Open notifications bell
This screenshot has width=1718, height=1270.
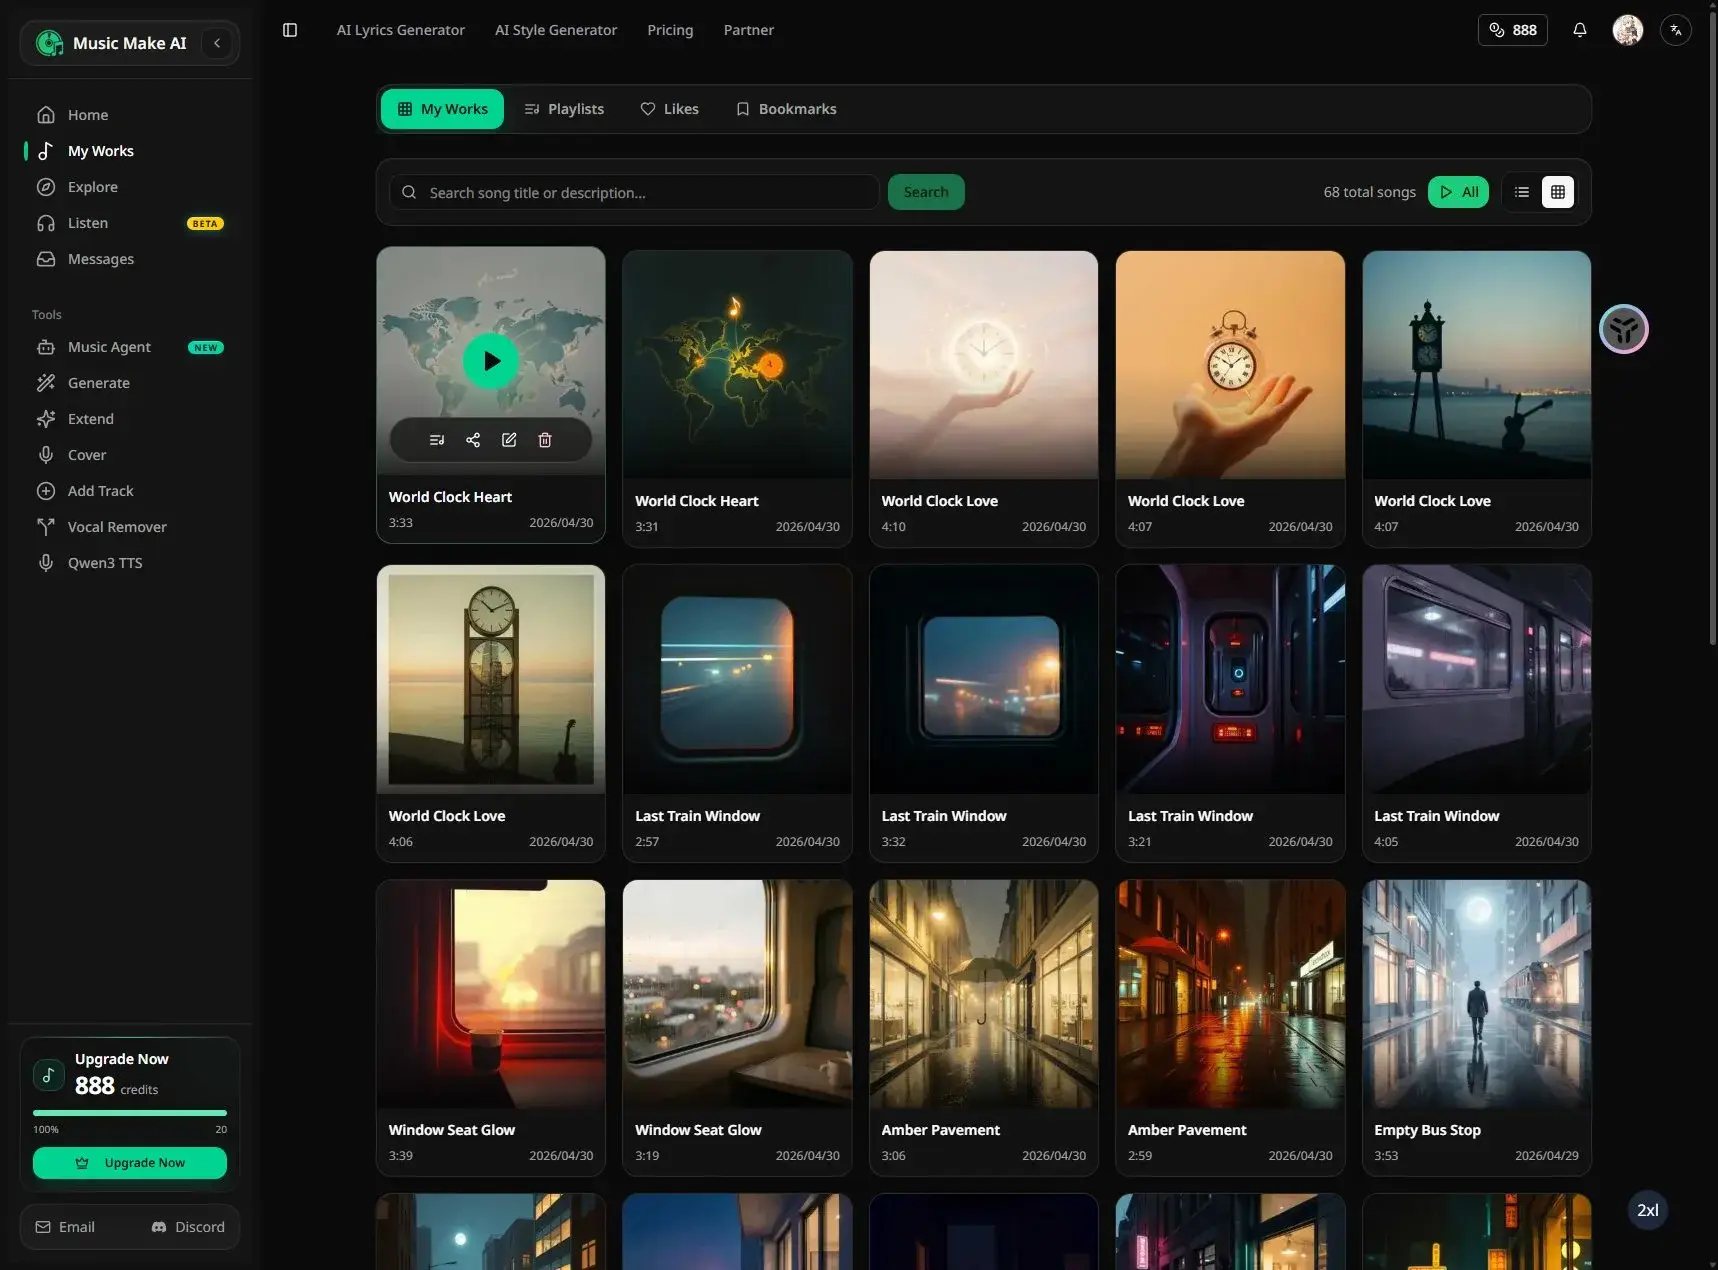pyautogui.click(x=1579, y=30)
